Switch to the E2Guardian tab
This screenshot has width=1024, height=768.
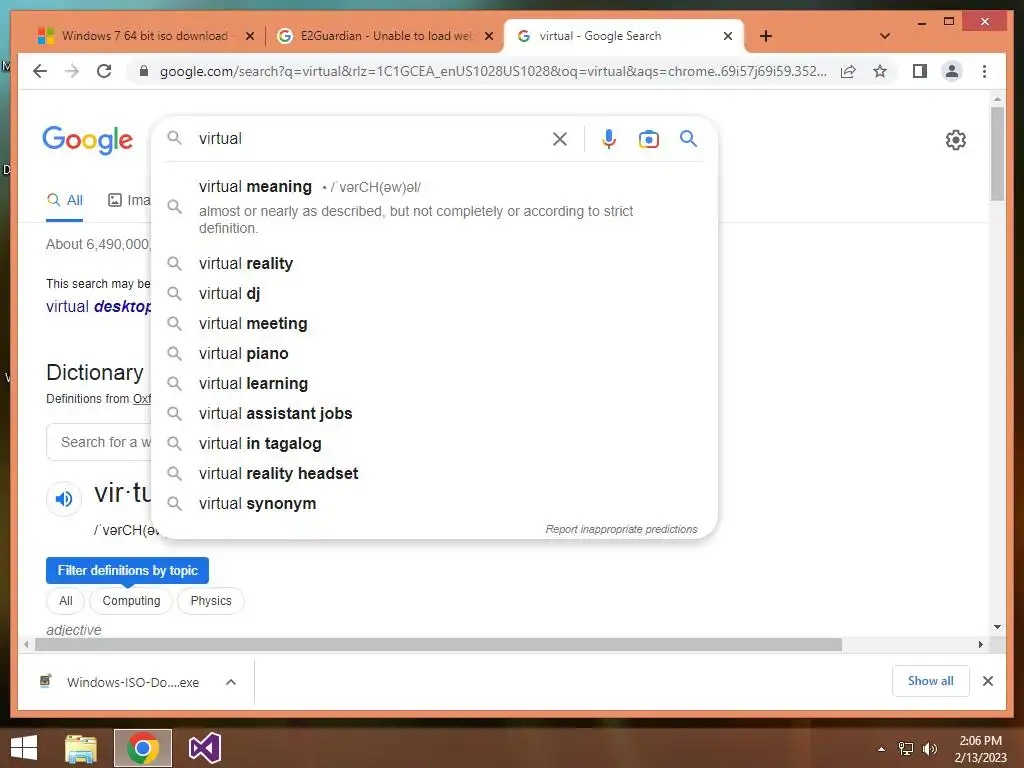point(384,36)
